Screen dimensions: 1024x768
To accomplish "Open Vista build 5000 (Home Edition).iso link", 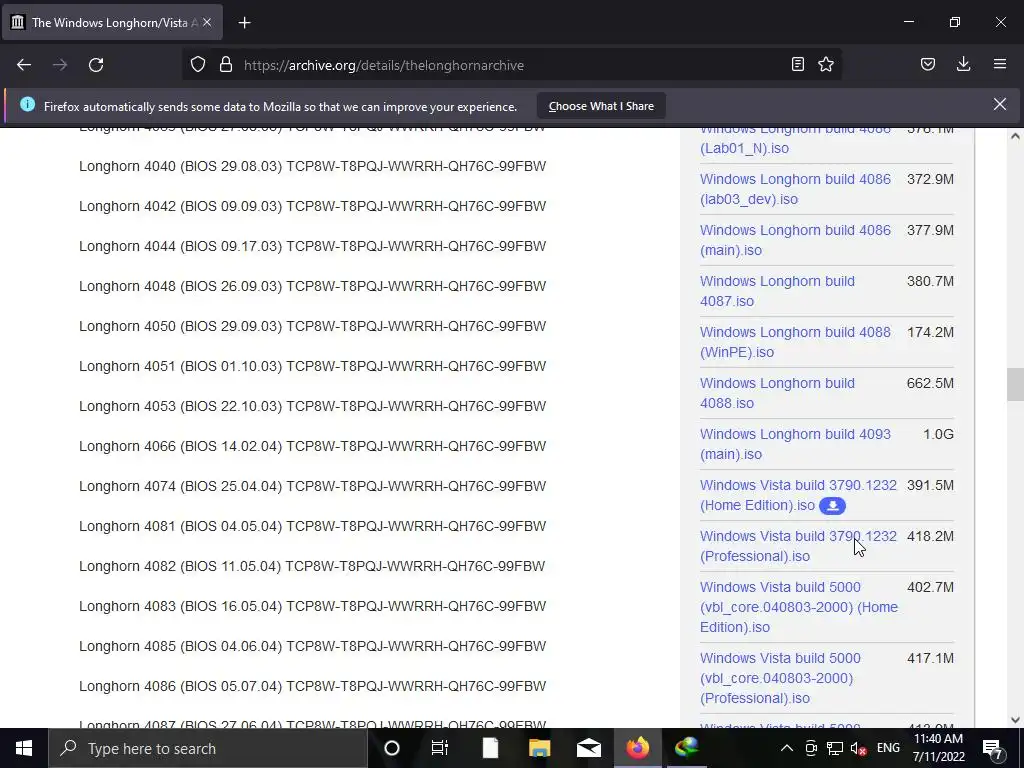I will [799, 607].
